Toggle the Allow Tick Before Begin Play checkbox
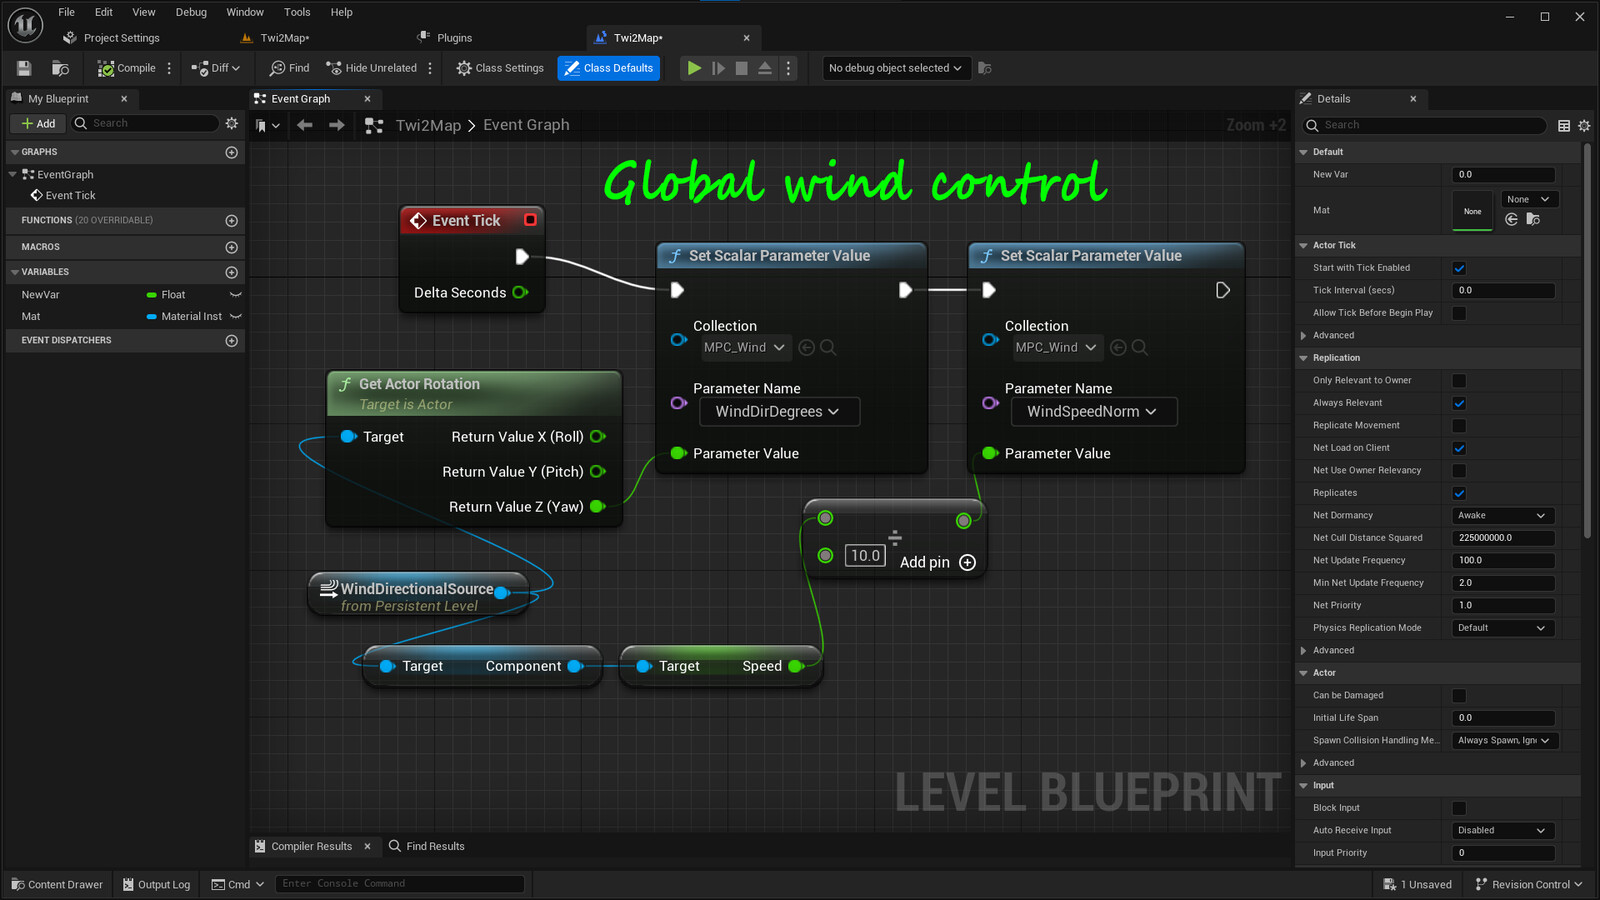 click(x=1459, y=313)
